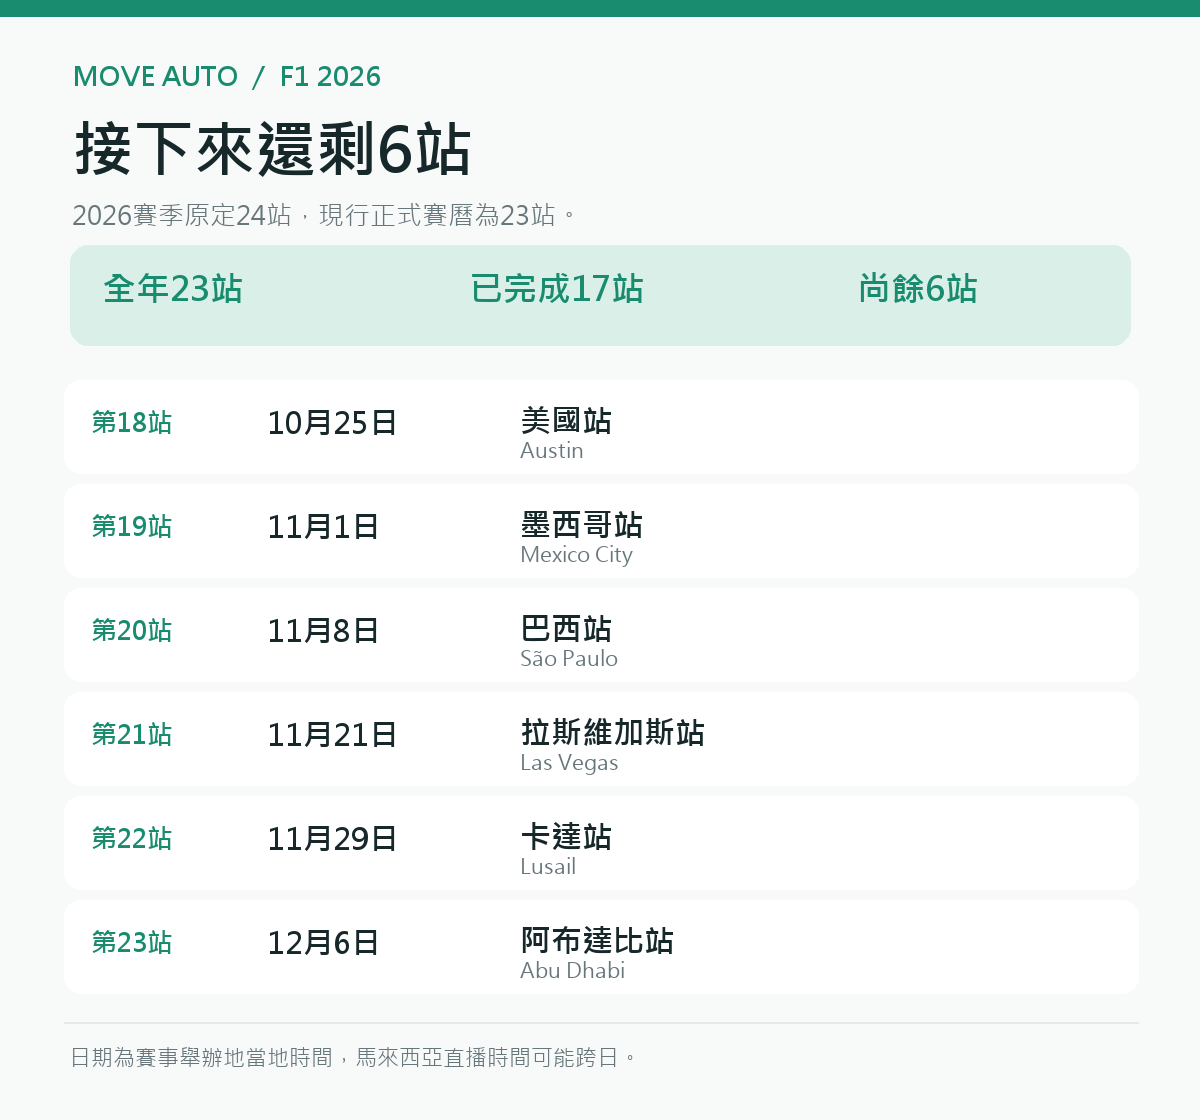Click the Lusail location text
The image size is (1200, 1120).
548,867
